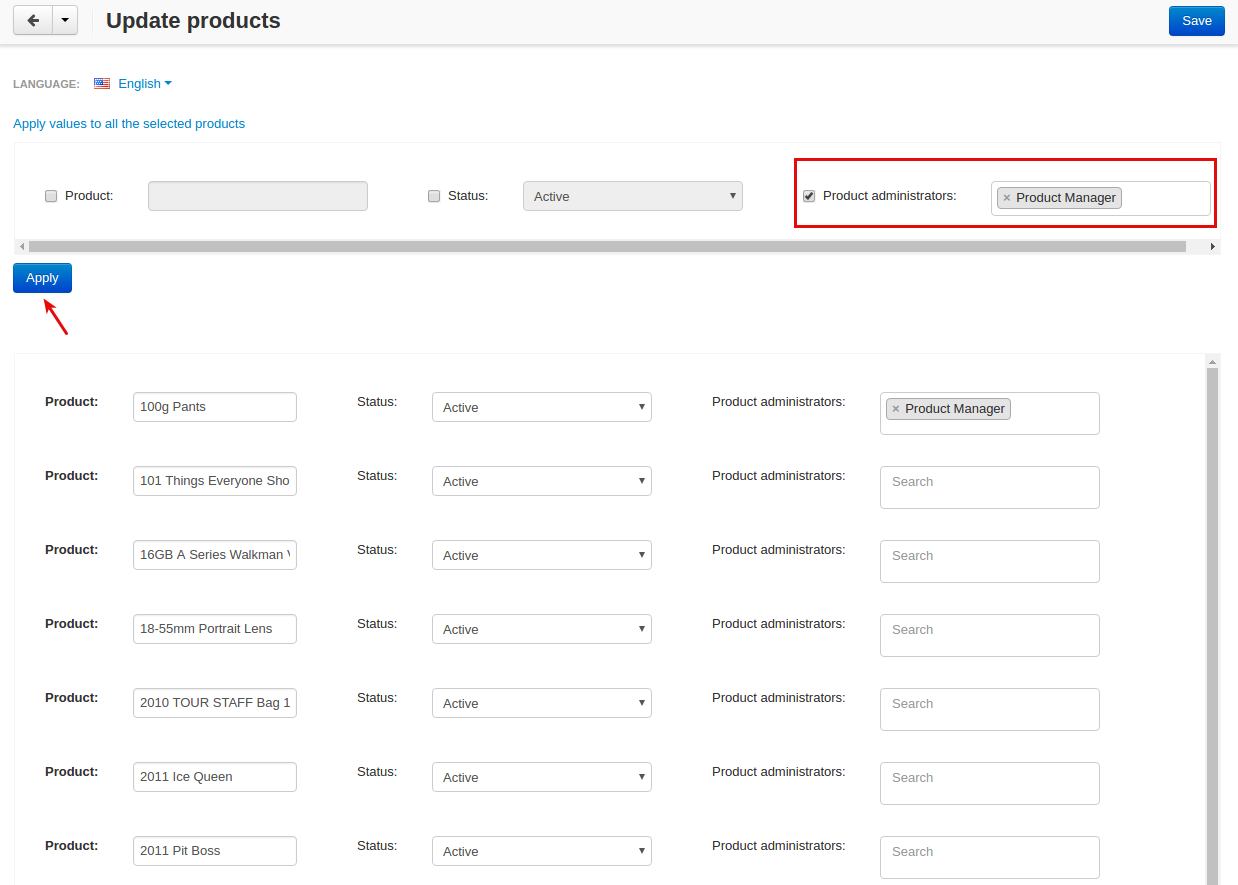Screen dimensions: 1238x885
Task: Click the back arrow button
Action: (x=33, y=21)
